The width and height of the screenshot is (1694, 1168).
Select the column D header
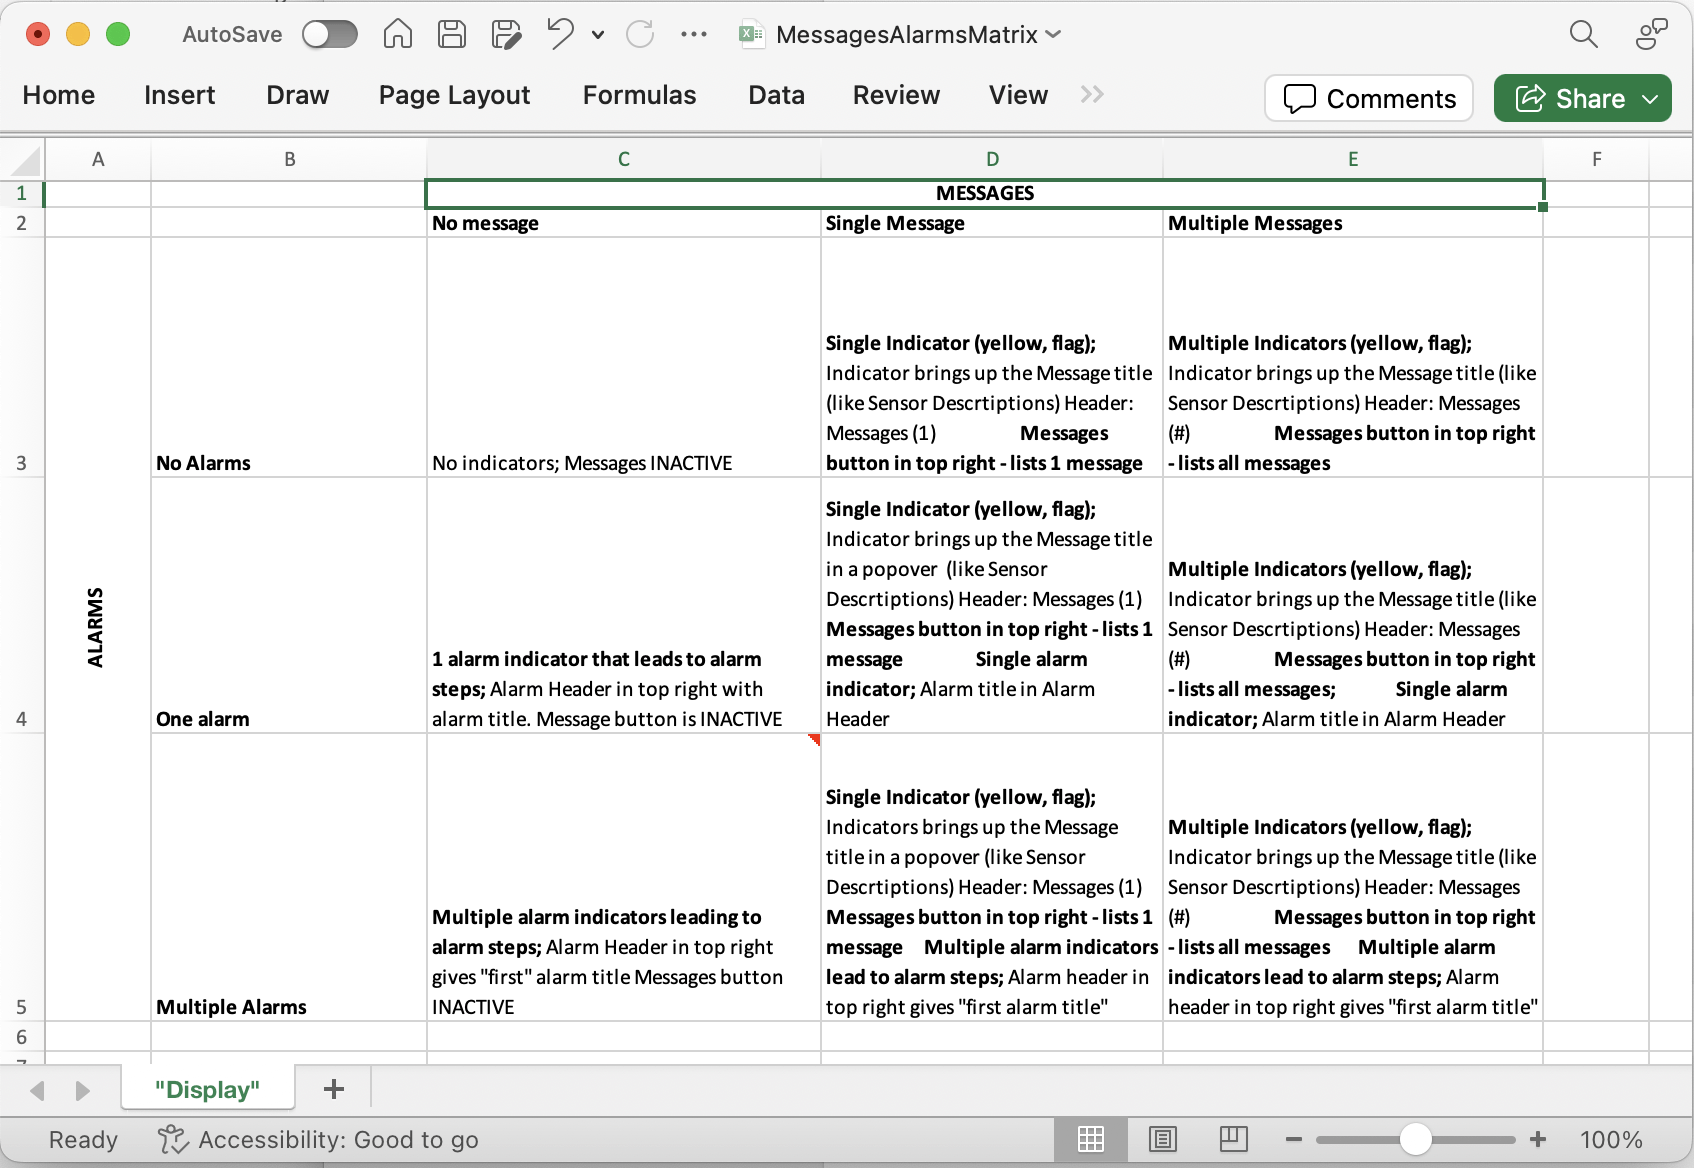tap(992, 159)
